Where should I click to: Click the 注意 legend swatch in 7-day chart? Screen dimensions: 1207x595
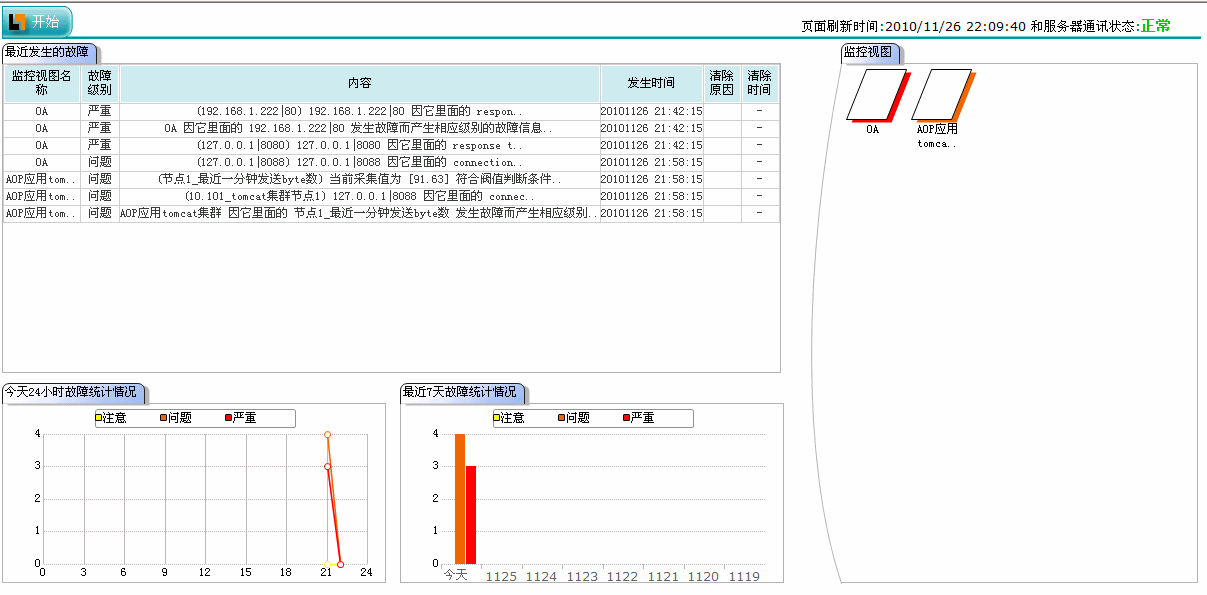[497, 418]
